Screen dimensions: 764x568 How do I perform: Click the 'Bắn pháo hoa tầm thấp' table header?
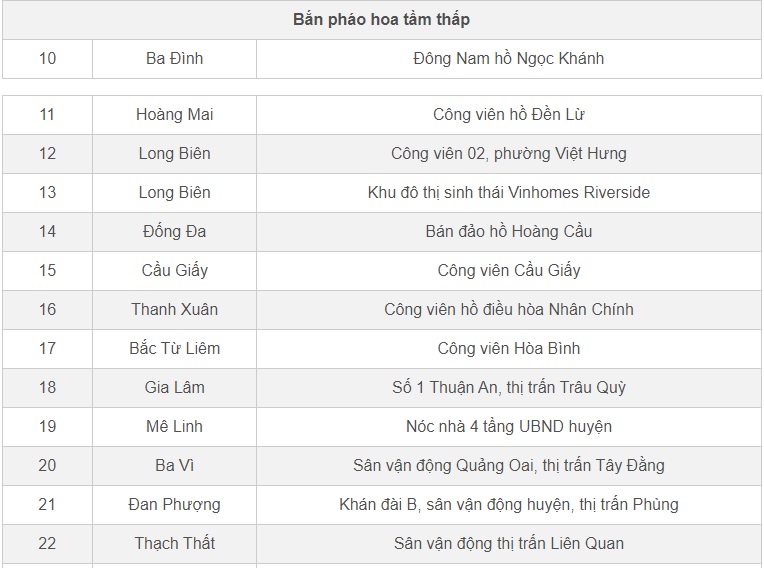381,19
